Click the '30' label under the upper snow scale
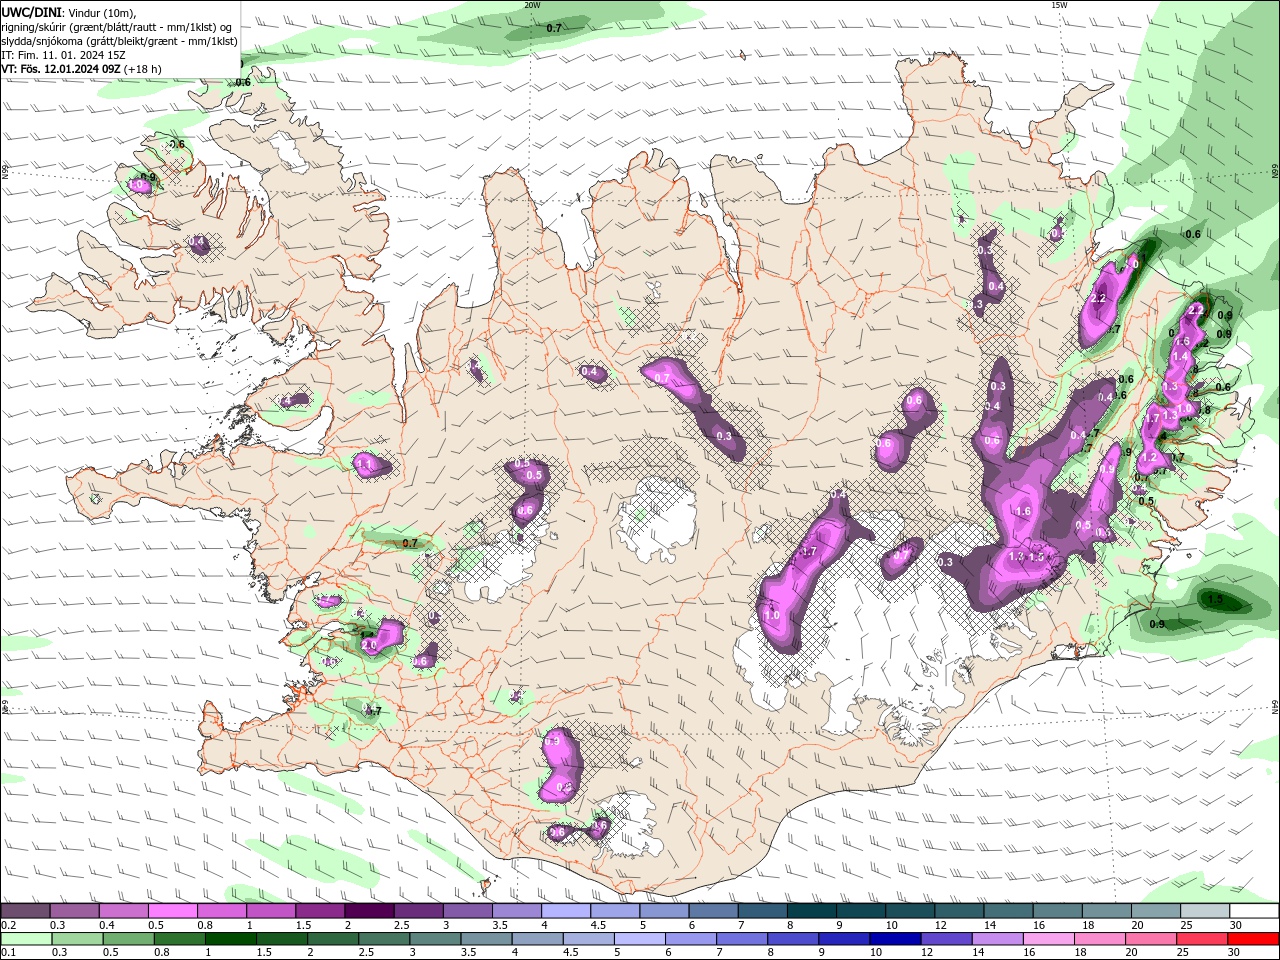Image resolution: width=1280 pixels, height=960 pixels. 1236,925
